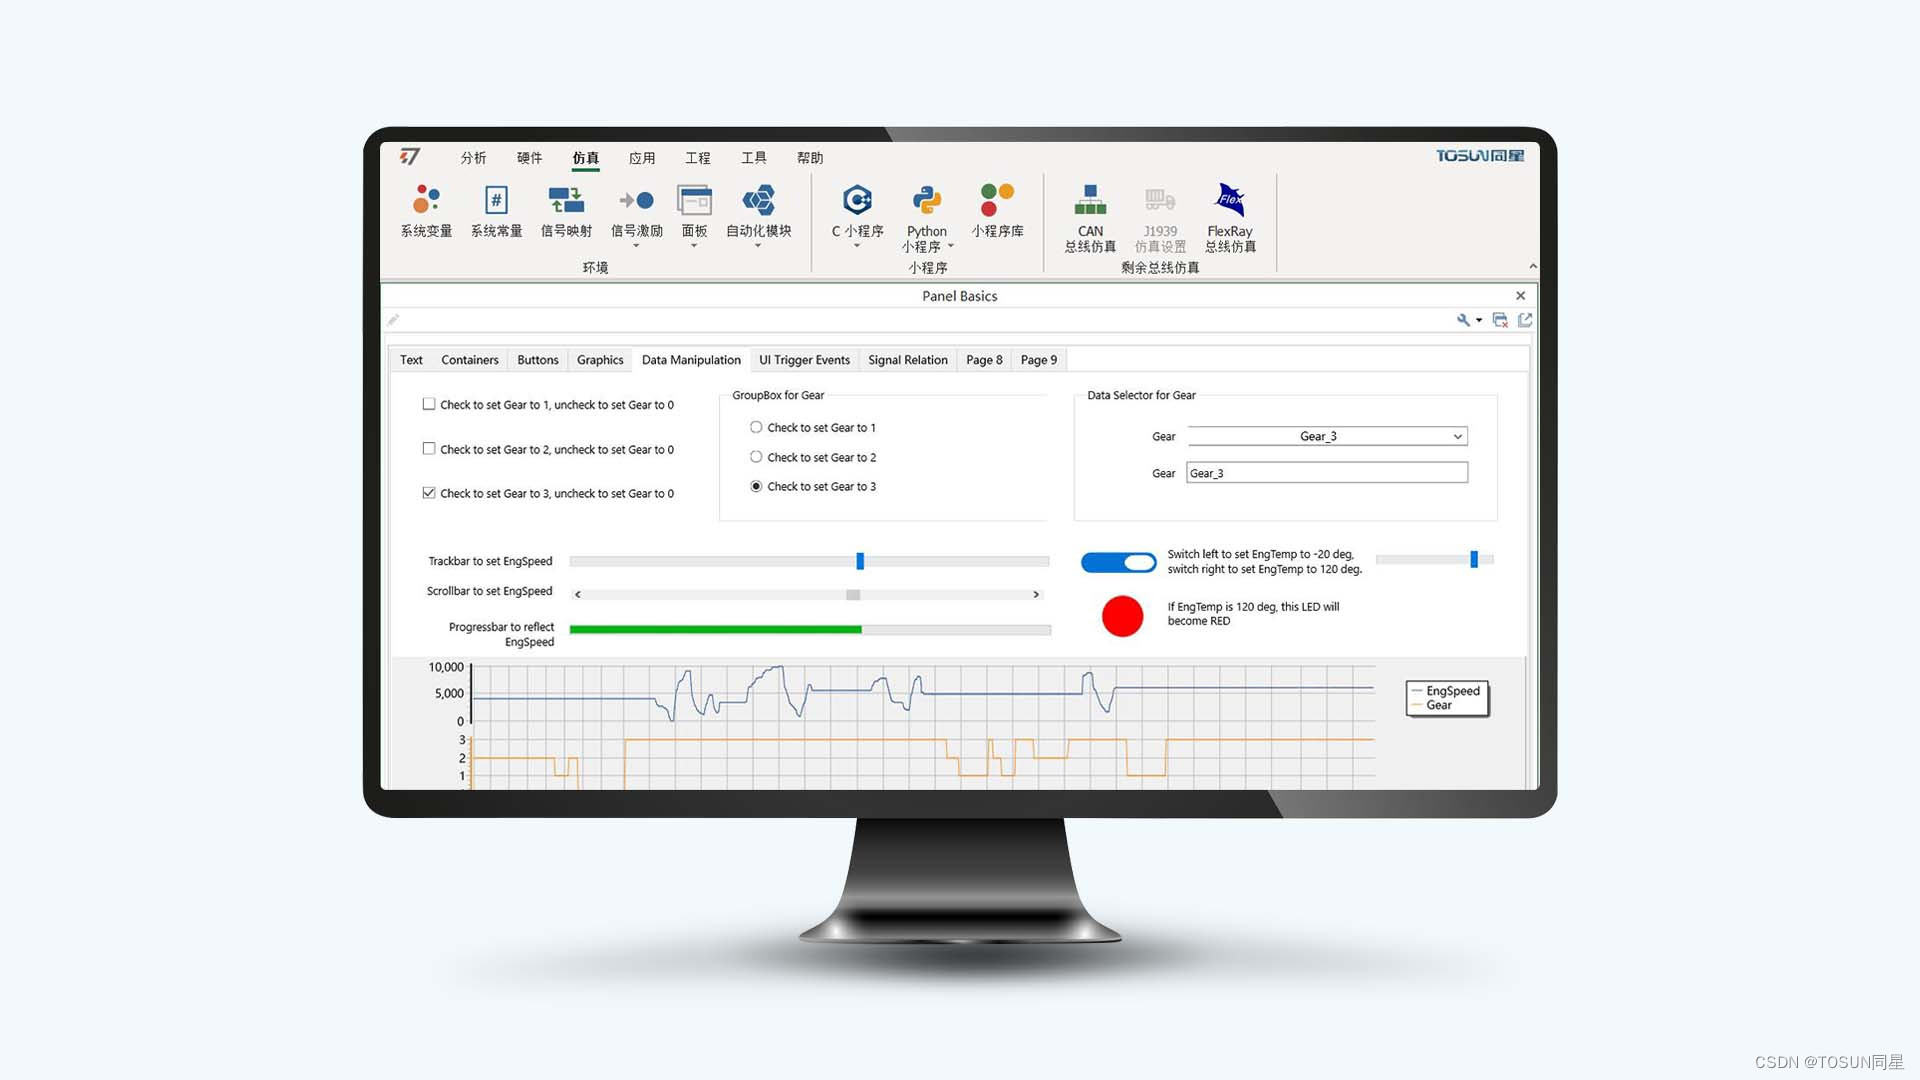Image resolution: width=1920 pixels, height=1080 pixels.
Task: Select radio 'Check to set Gear to 3'
Action: [756, 486]
